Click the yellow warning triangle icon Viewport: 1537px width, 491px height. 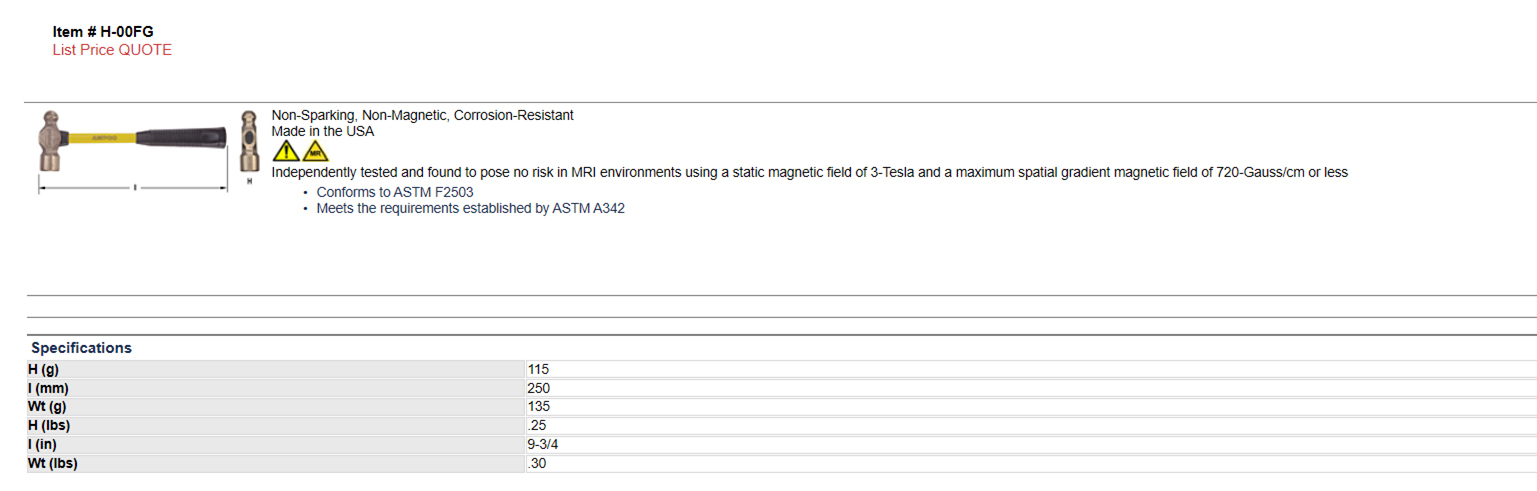pos(286,152)
